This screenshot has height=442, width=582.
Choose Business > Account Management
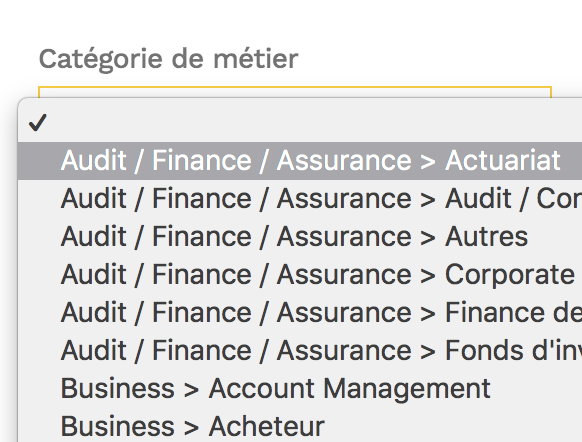(300, 388)
